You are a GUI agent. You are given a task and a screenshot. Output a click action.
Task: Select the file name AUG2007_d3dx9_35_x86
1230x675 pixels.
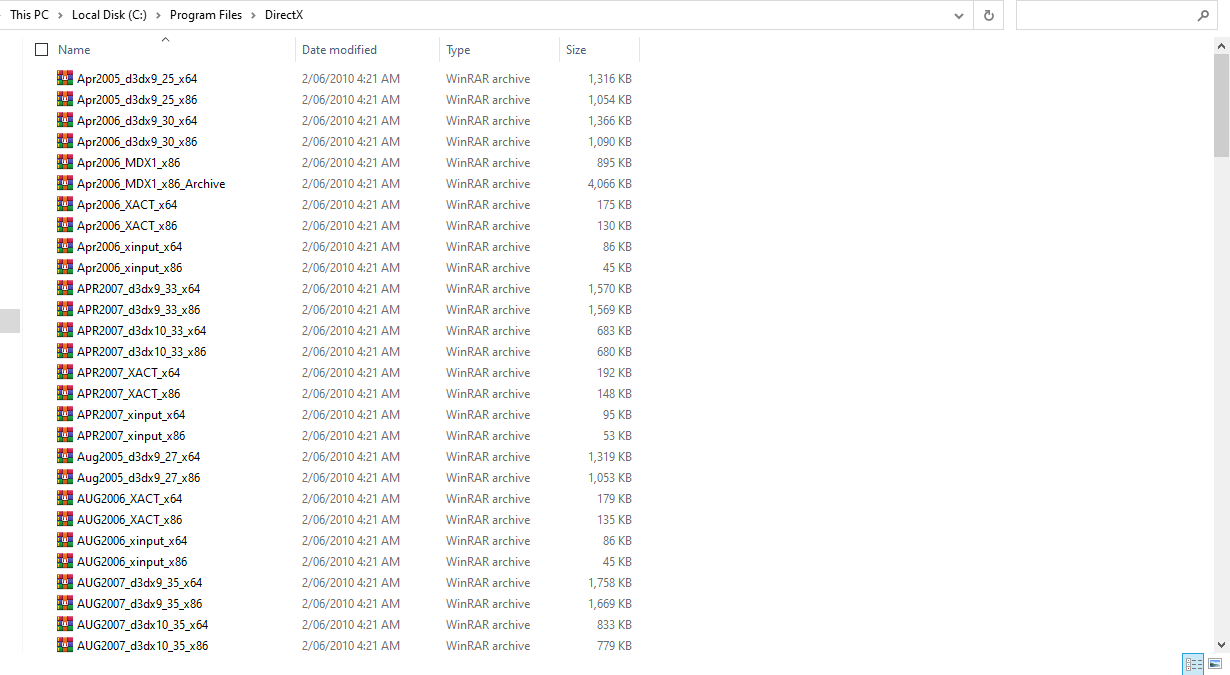click(x=139, y=604)
